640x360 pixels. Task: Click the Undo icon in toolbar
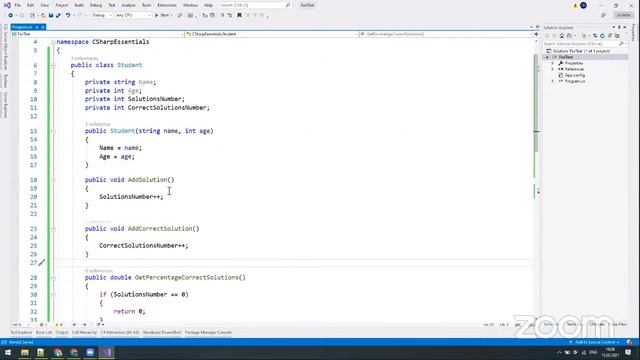tap(68, 15)
